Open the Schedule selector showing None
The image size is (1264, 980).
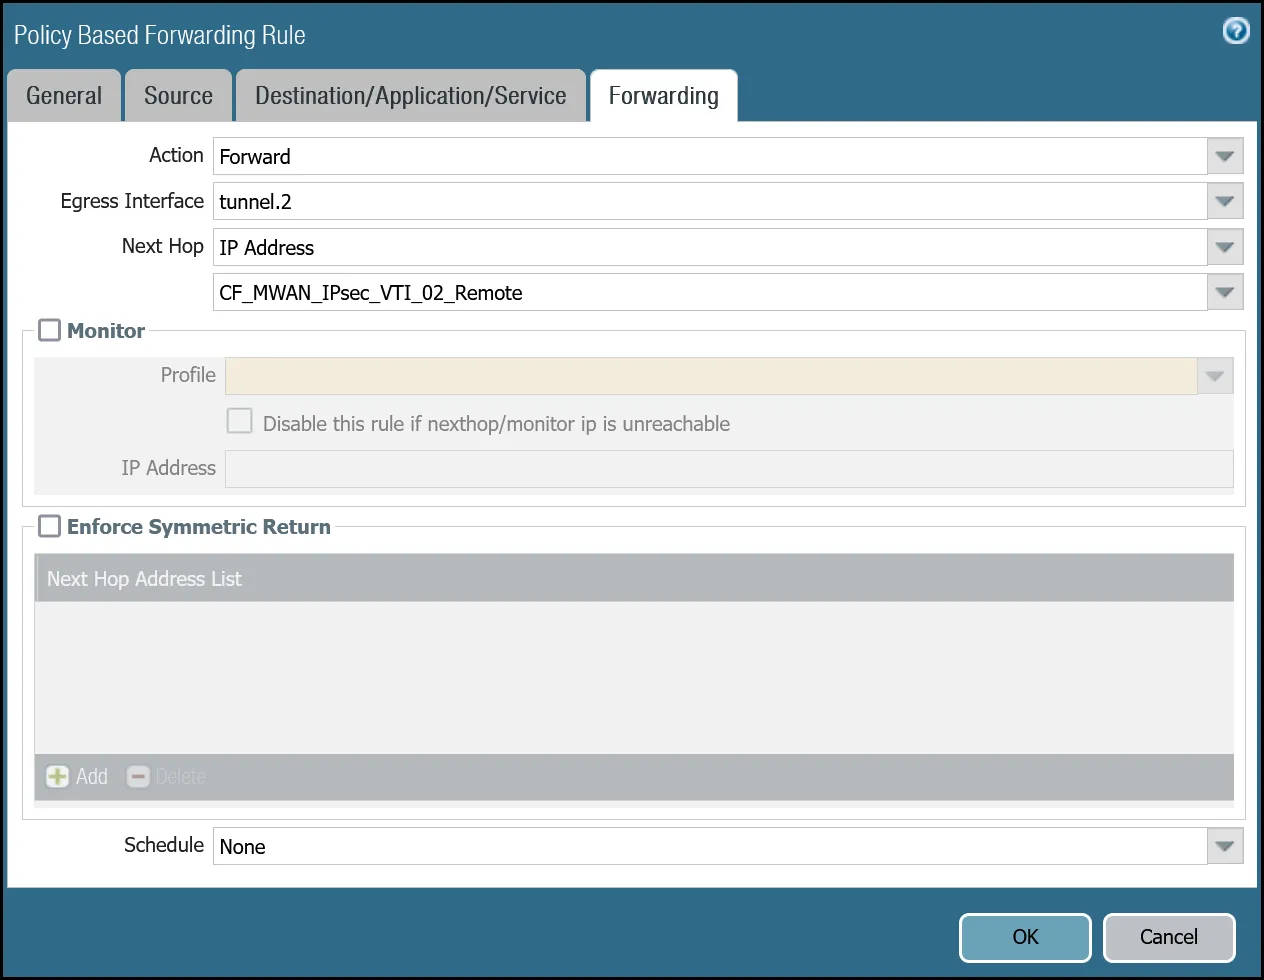pyautogui.click(x=700, y=846)
